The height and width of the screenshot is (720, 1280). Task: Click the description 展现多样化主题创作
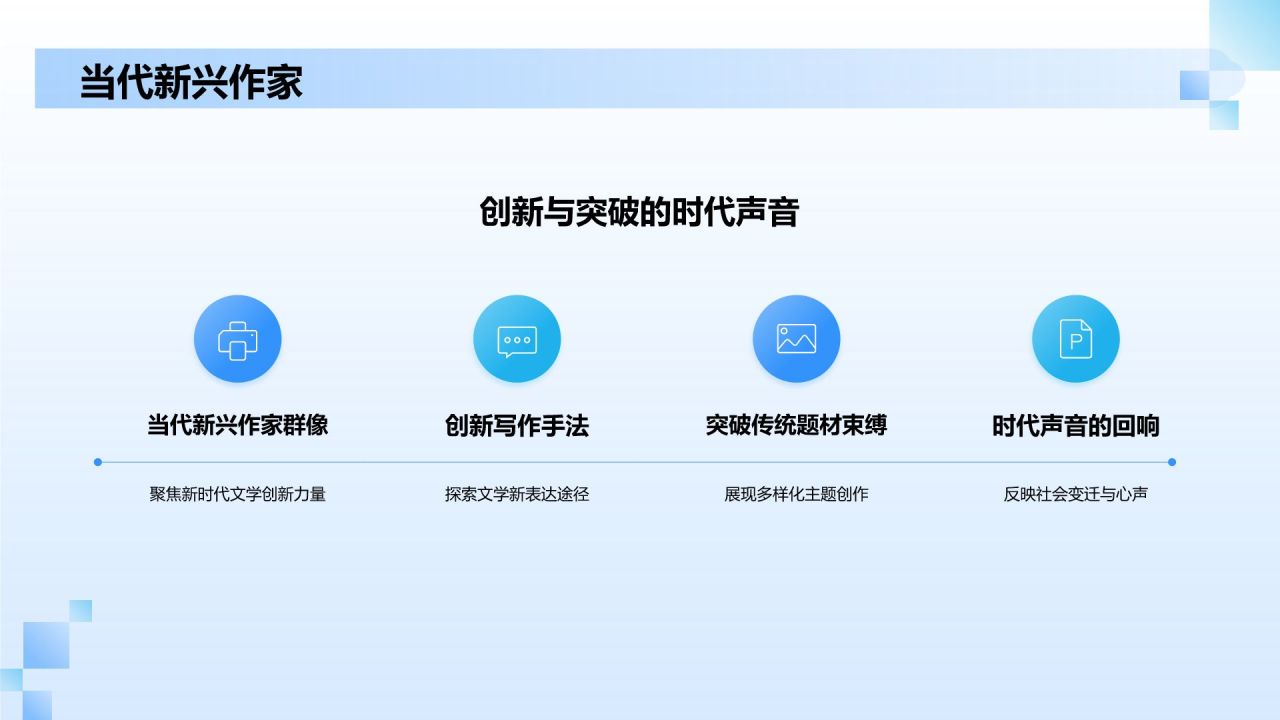coord(796,494)
